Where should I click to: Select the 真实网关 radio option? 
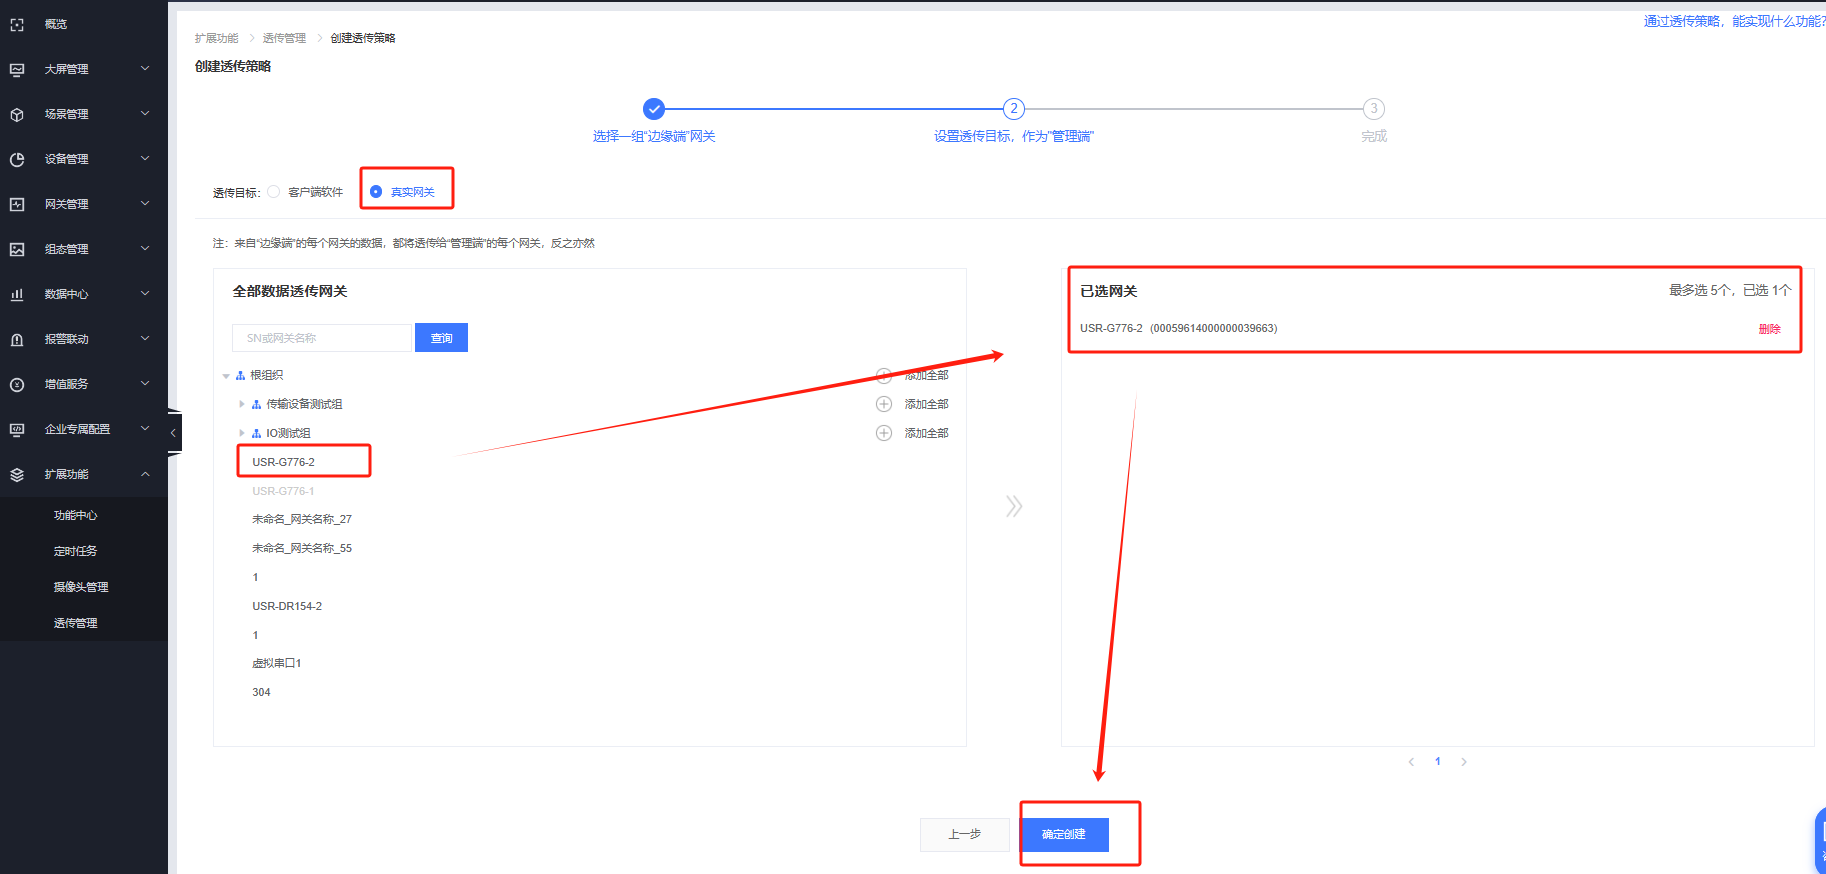point(376,192)
